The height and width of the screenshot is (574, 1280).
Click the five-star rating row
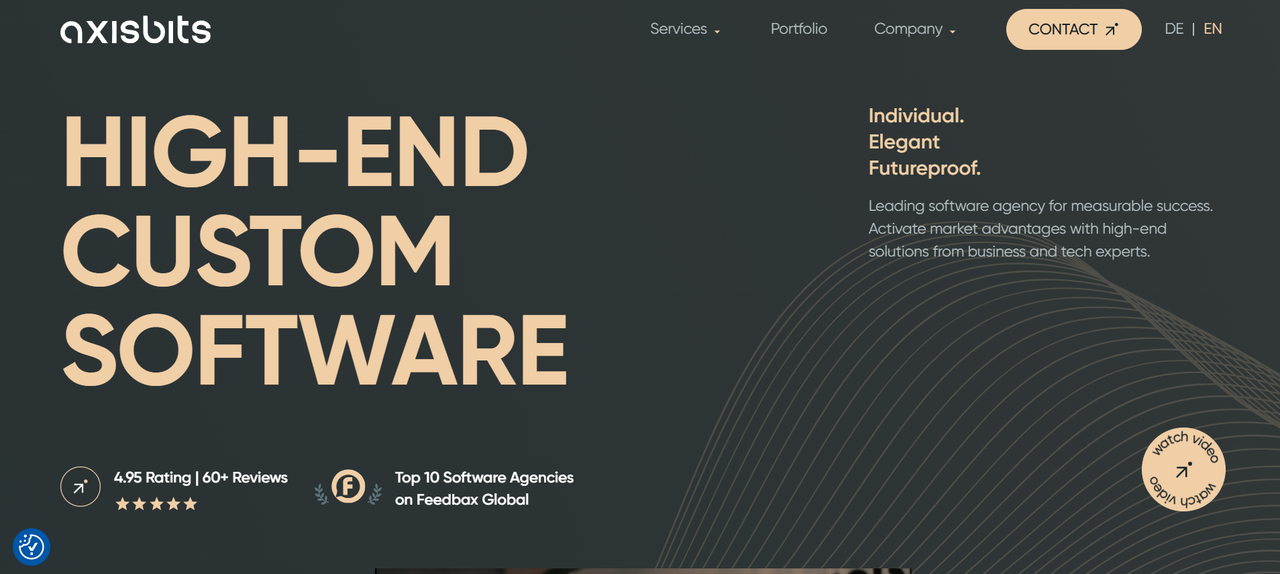coord(156,504)
